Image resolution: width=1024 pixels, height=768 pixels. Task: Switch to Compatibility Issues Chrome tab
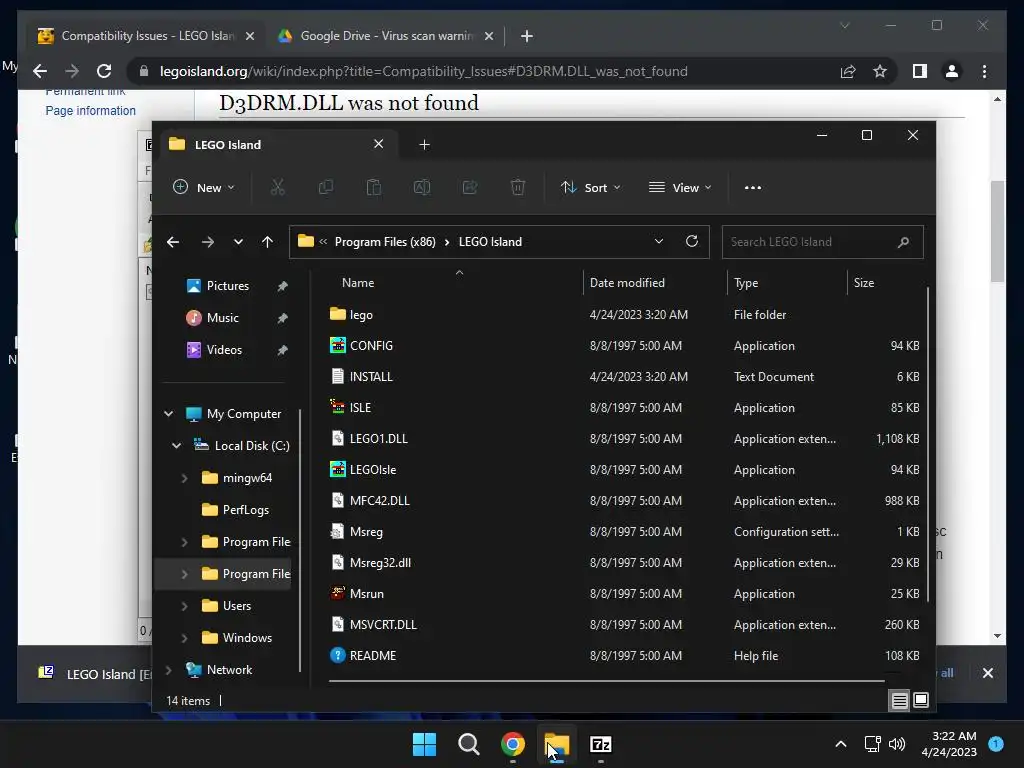(146, 36)
